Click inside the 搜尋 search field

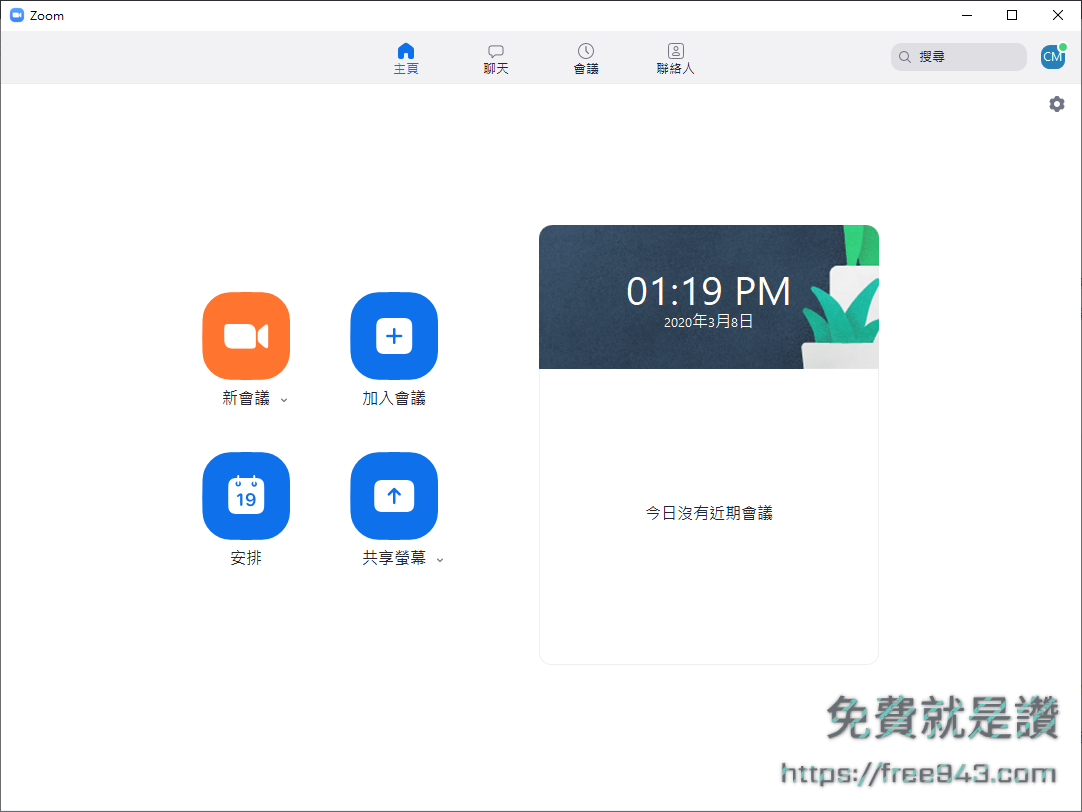(958, 57)
